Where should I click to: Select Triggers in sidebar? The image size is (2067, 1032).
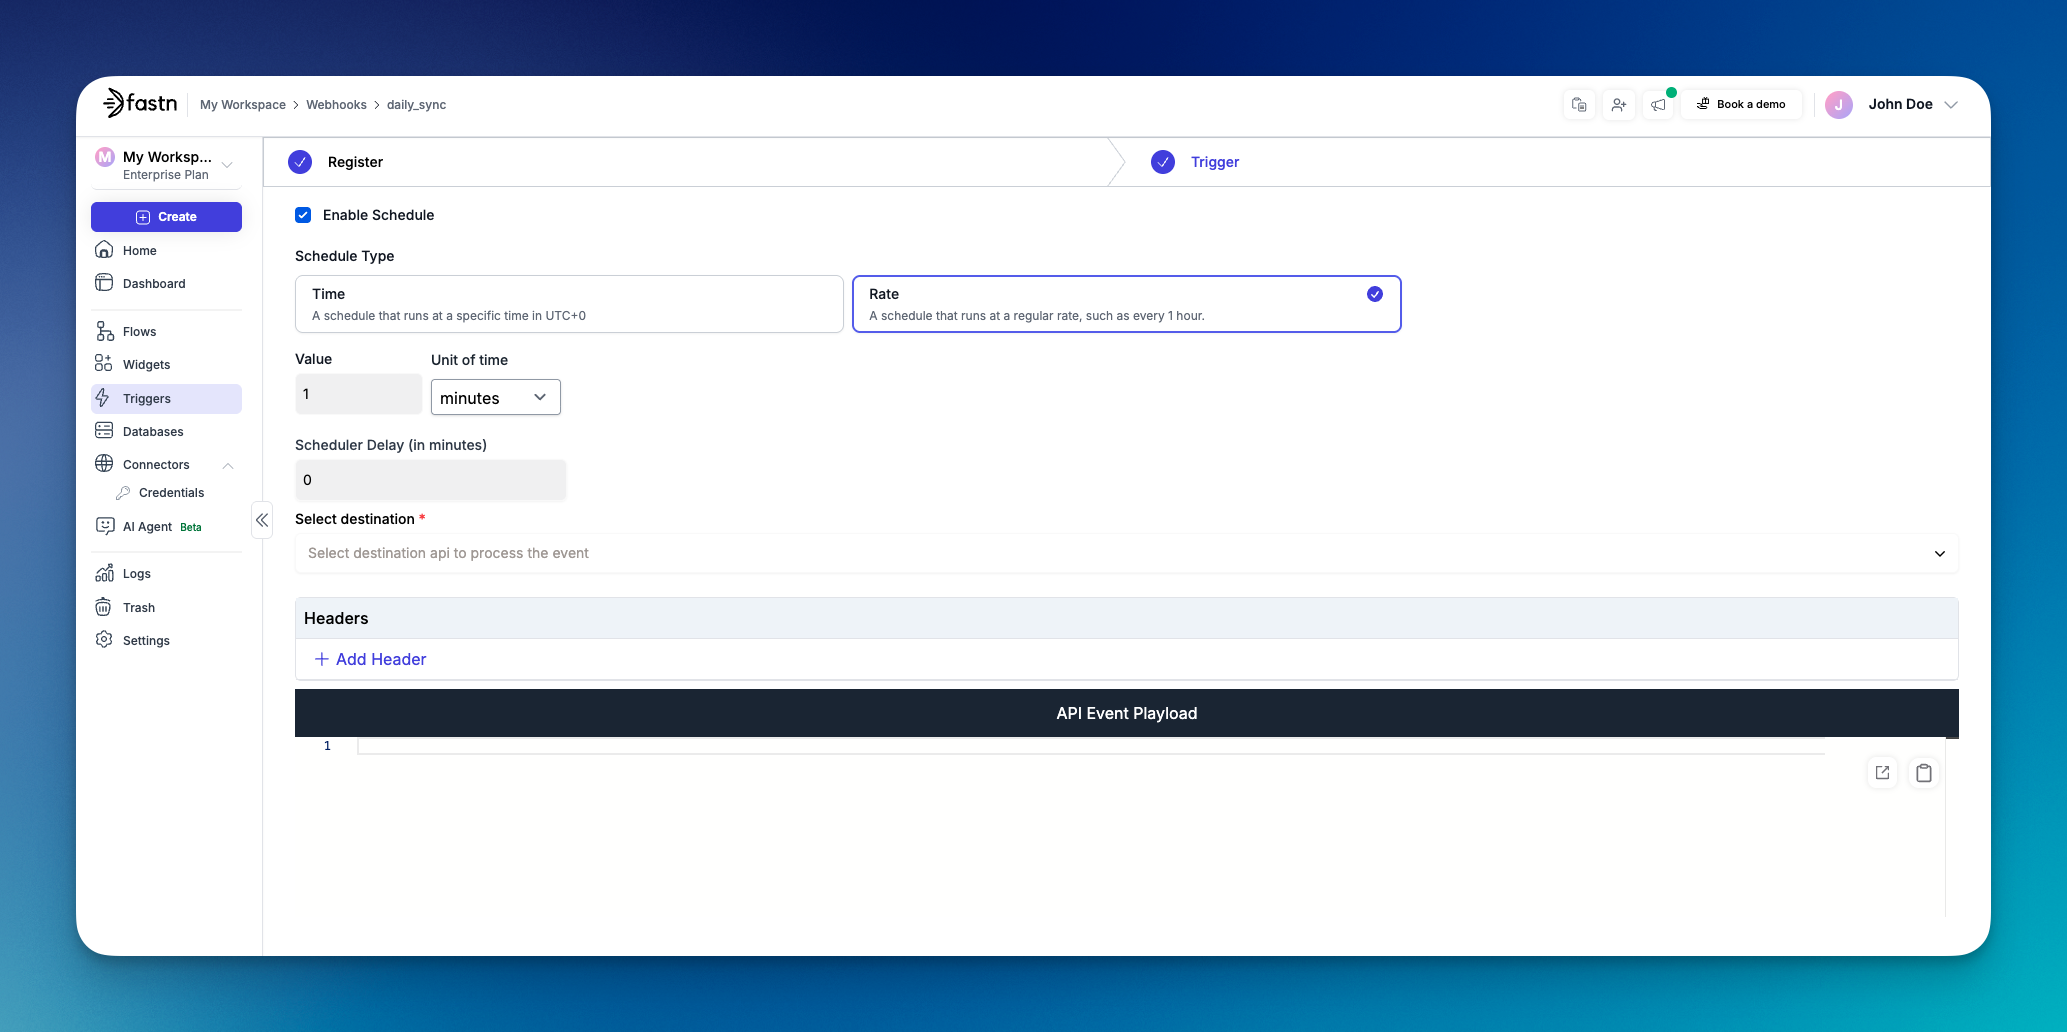166,398
